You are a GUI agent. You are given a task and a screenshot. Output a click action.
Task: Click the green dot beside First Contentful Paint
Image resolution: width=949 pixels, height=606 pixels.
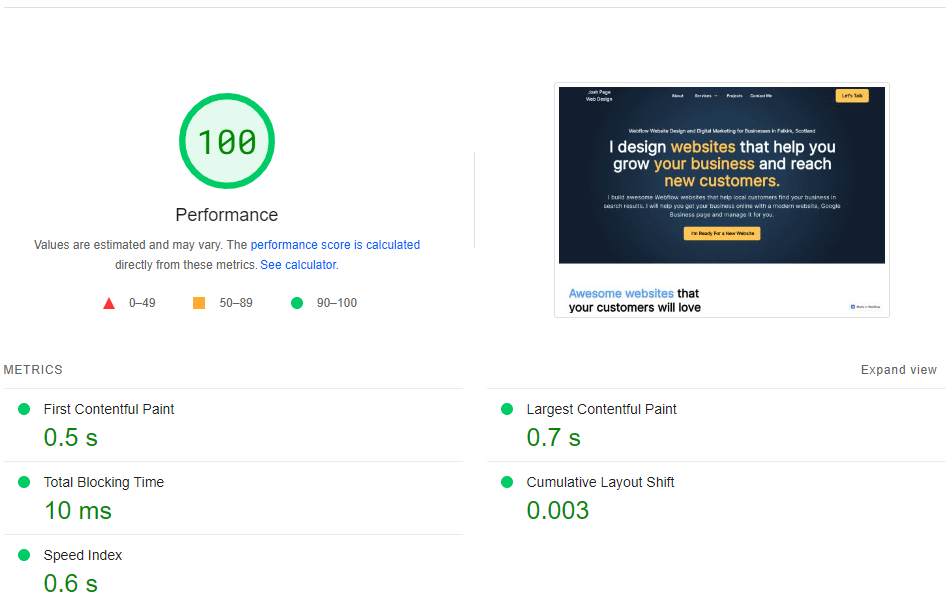[x=24, y=409]
